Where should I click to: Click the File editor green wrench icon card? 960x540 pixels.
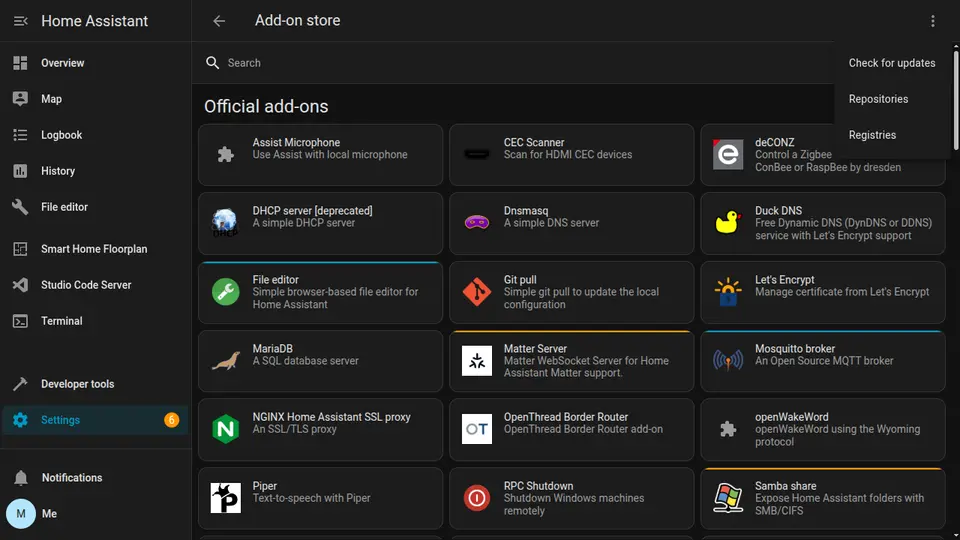pyautogui.click(x=226, y=291)
